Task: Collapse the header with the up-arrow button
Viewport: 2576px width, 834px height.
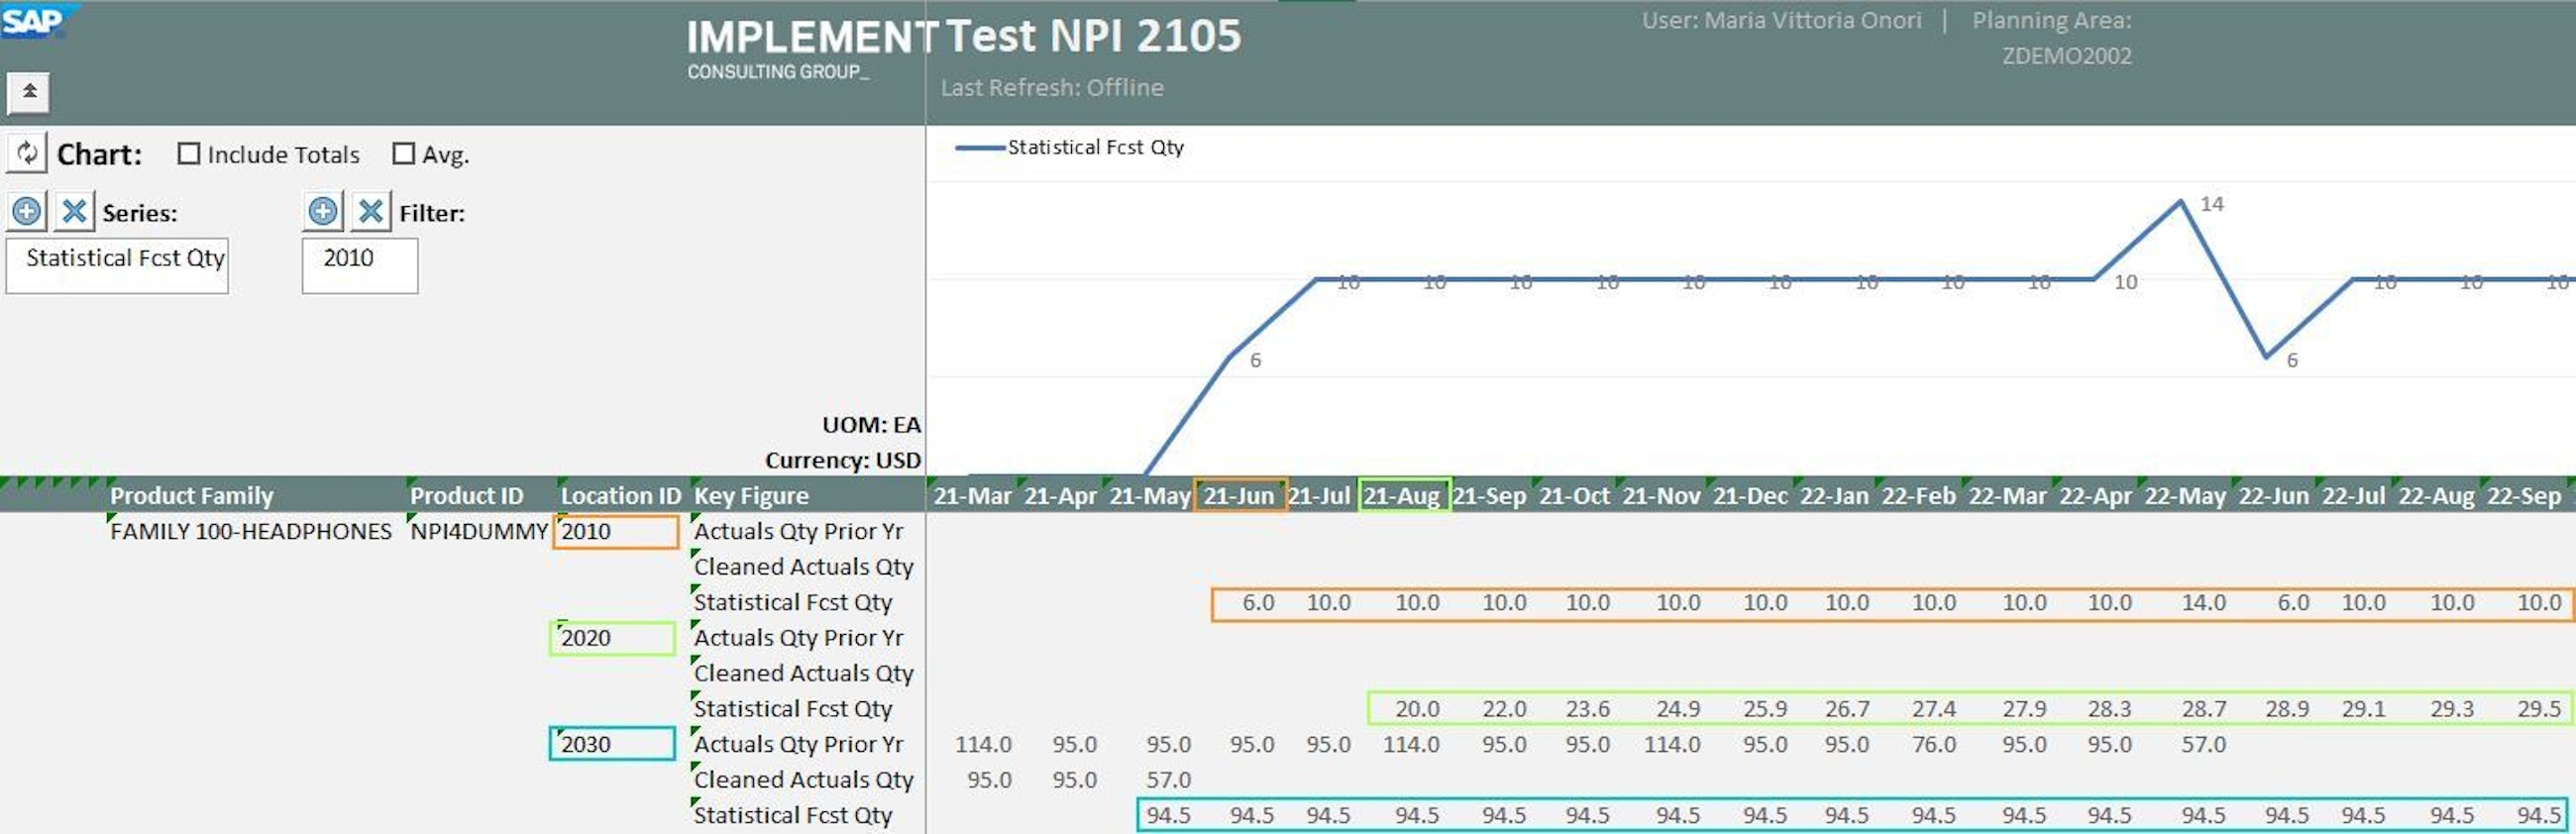Action: [x=29, y=92]
